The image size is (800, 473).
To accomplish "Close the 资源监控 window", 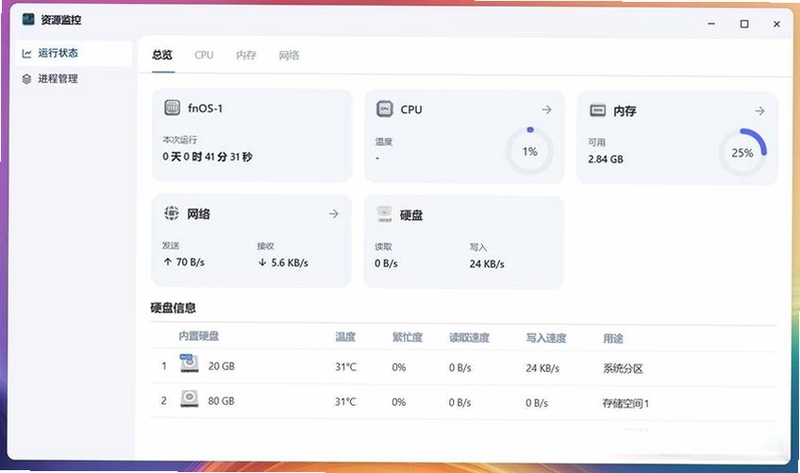I will click(777, 24).
